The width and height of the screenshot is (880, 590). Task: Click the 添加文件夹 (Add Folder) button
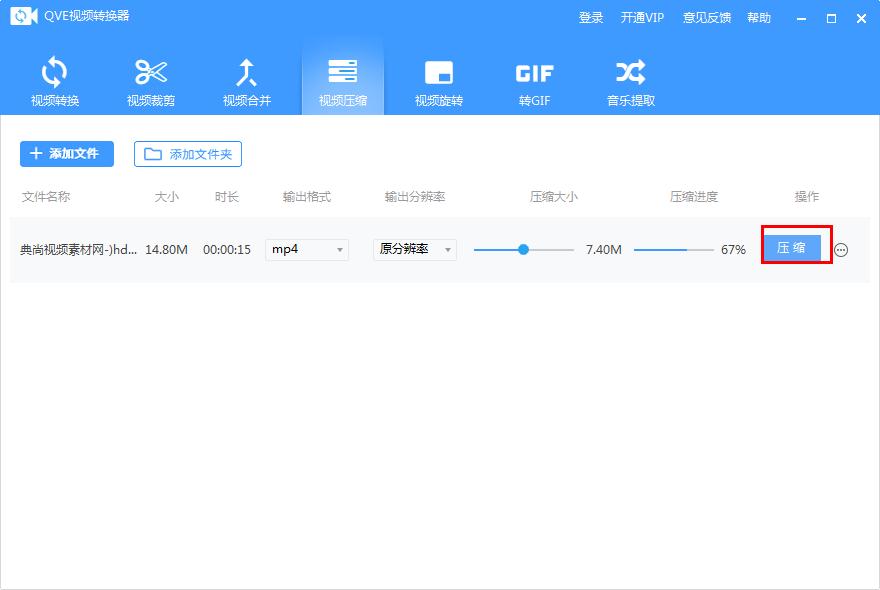[188, 153]
